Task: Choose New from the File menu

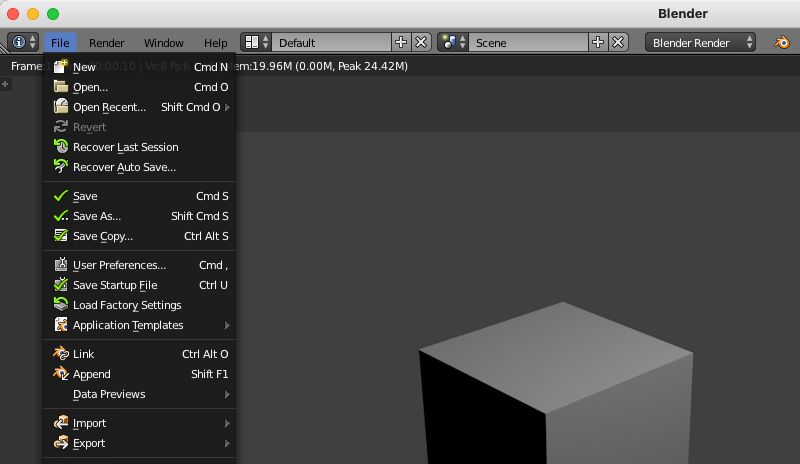Action: pos(140,67)
